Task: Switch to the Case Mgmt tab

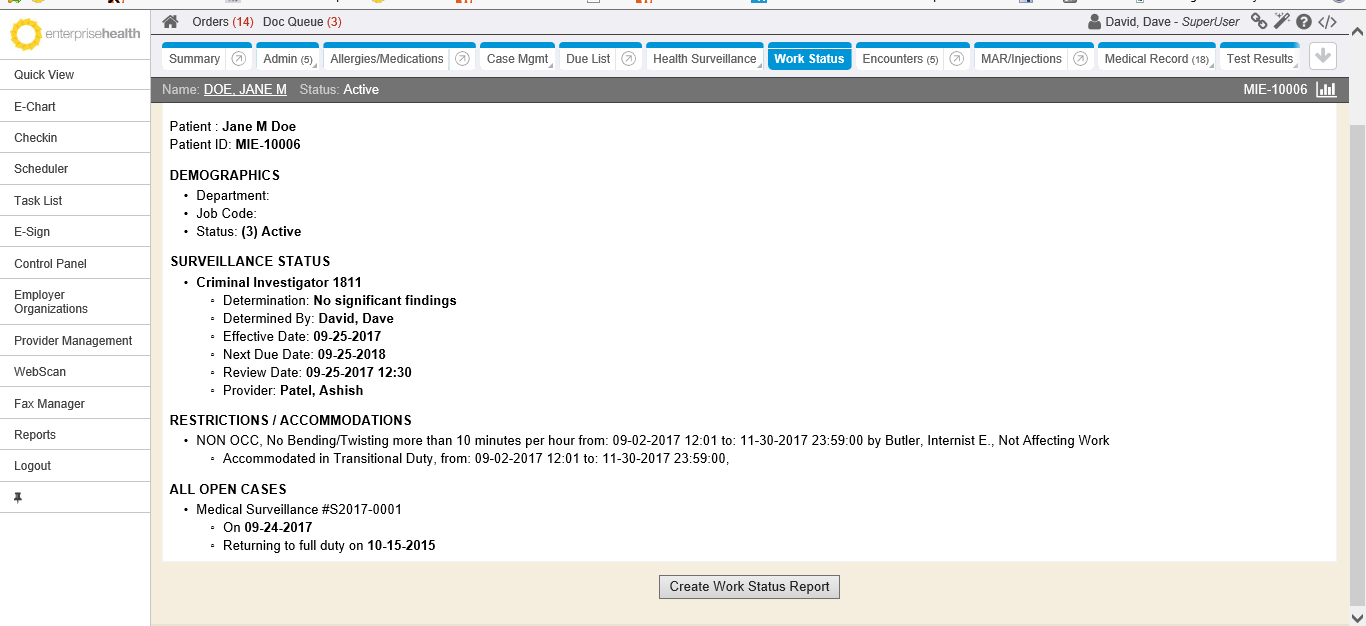Action: point(517,59)
